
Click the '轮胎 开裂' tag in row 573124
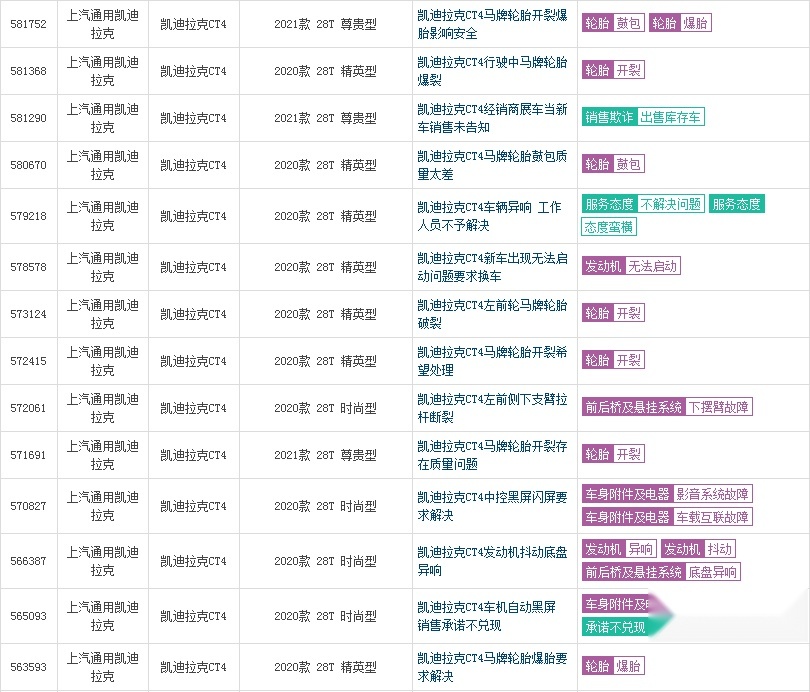[613, 313]
